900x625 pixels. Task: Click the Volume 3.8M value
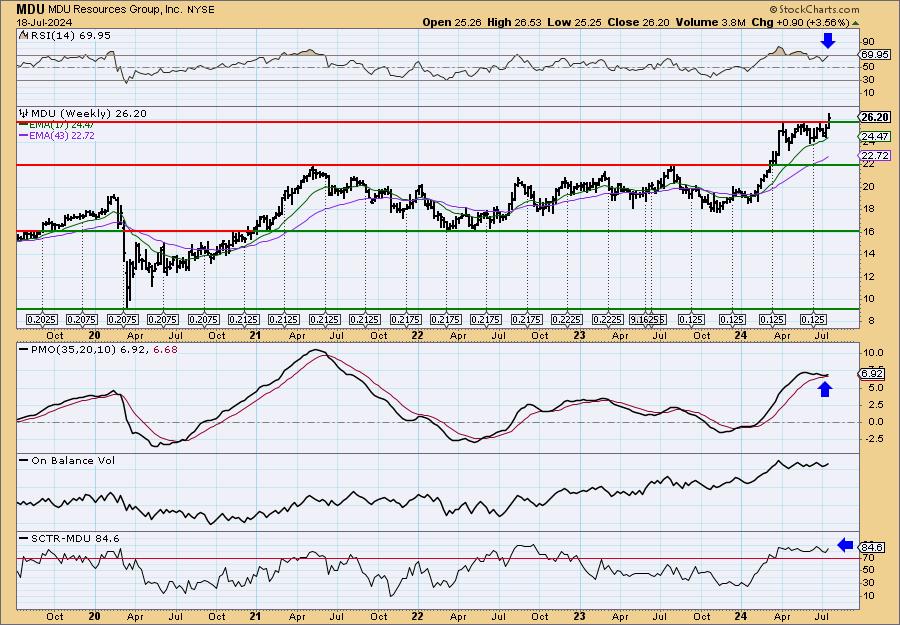[x=710, y=22]
